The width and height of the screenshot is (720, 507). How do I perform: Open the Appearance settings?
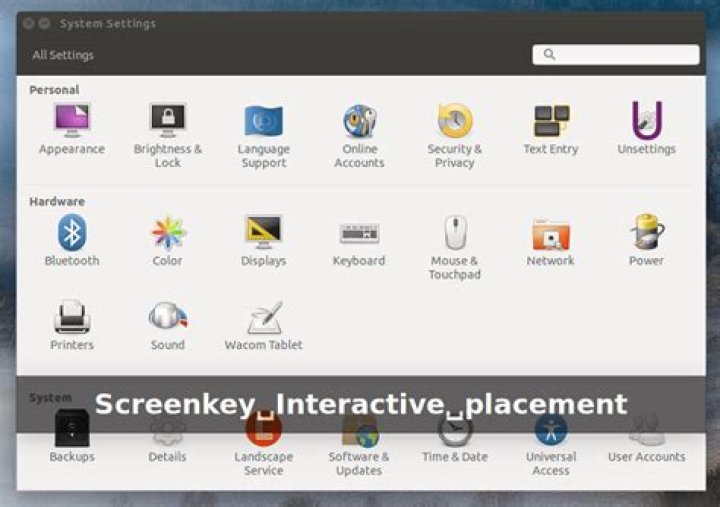tap(72, 129)
